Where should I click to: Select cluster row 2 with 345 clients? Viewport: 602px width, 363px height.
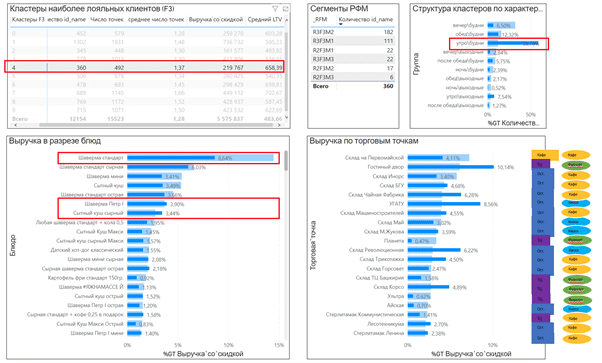tap(147, 50)
